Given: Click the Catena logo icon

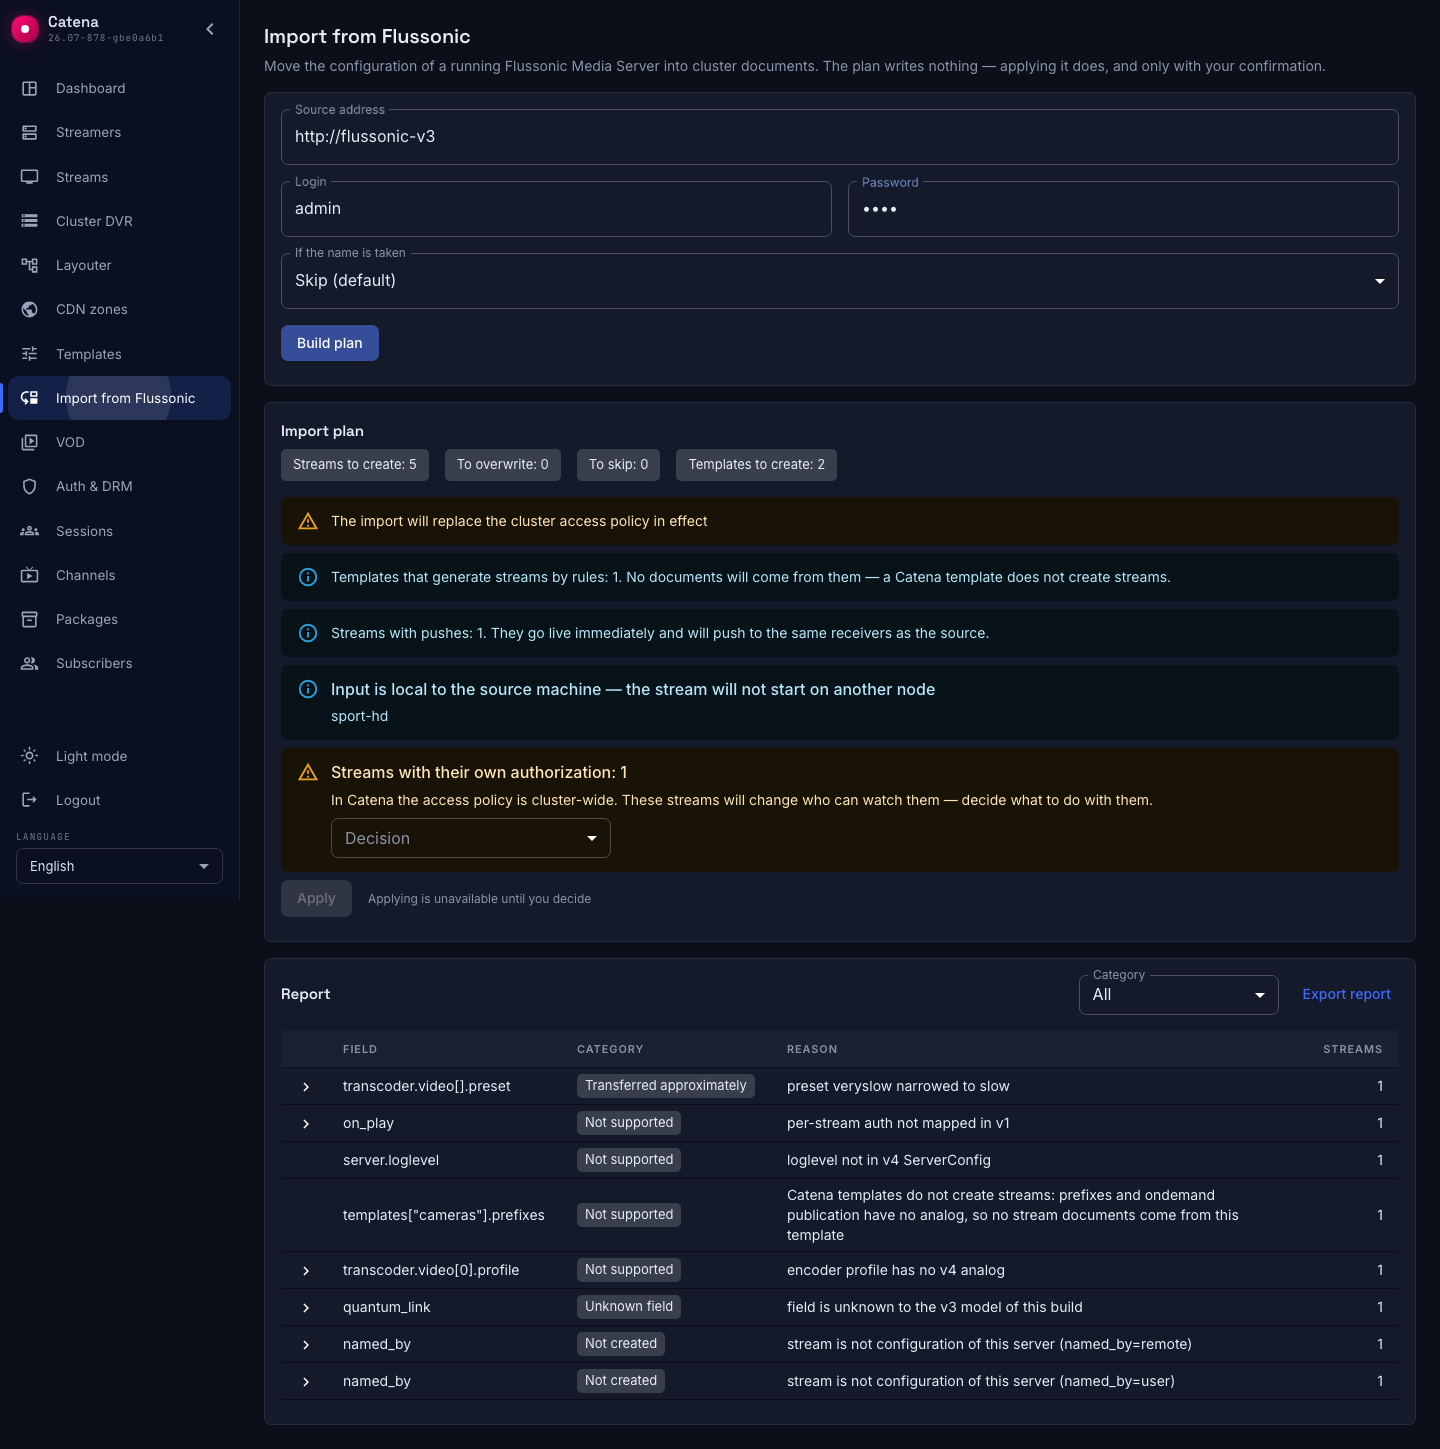Looking at the screenshot, I should (25, 30).
